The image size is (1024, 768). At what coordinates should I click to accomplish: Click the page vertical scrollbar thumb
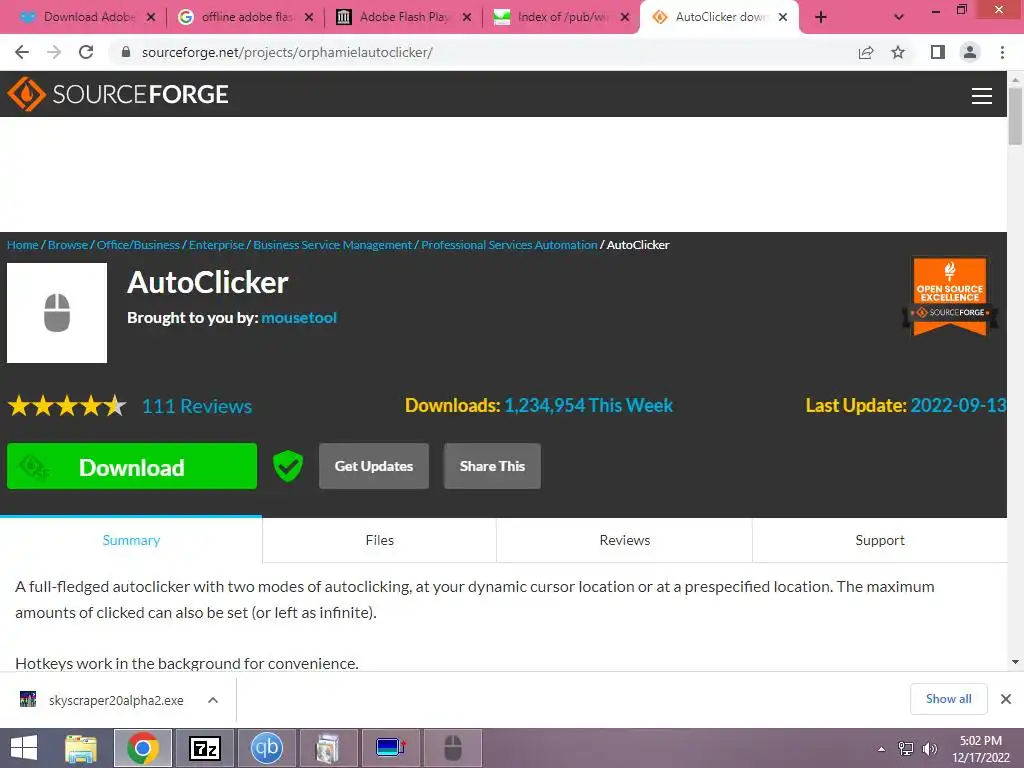pyautogui.click(x=1015, y=116)
